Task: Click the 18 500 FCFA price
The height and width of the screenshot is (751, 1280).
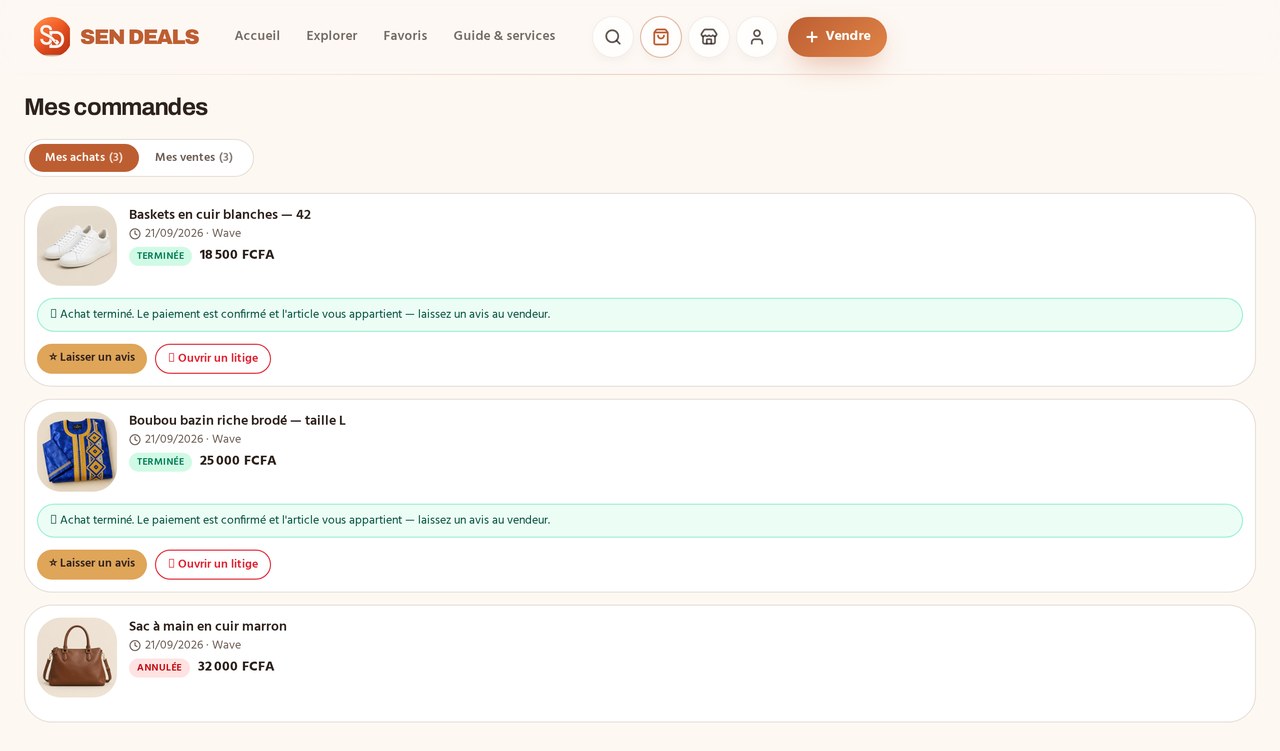Action: 237,255
